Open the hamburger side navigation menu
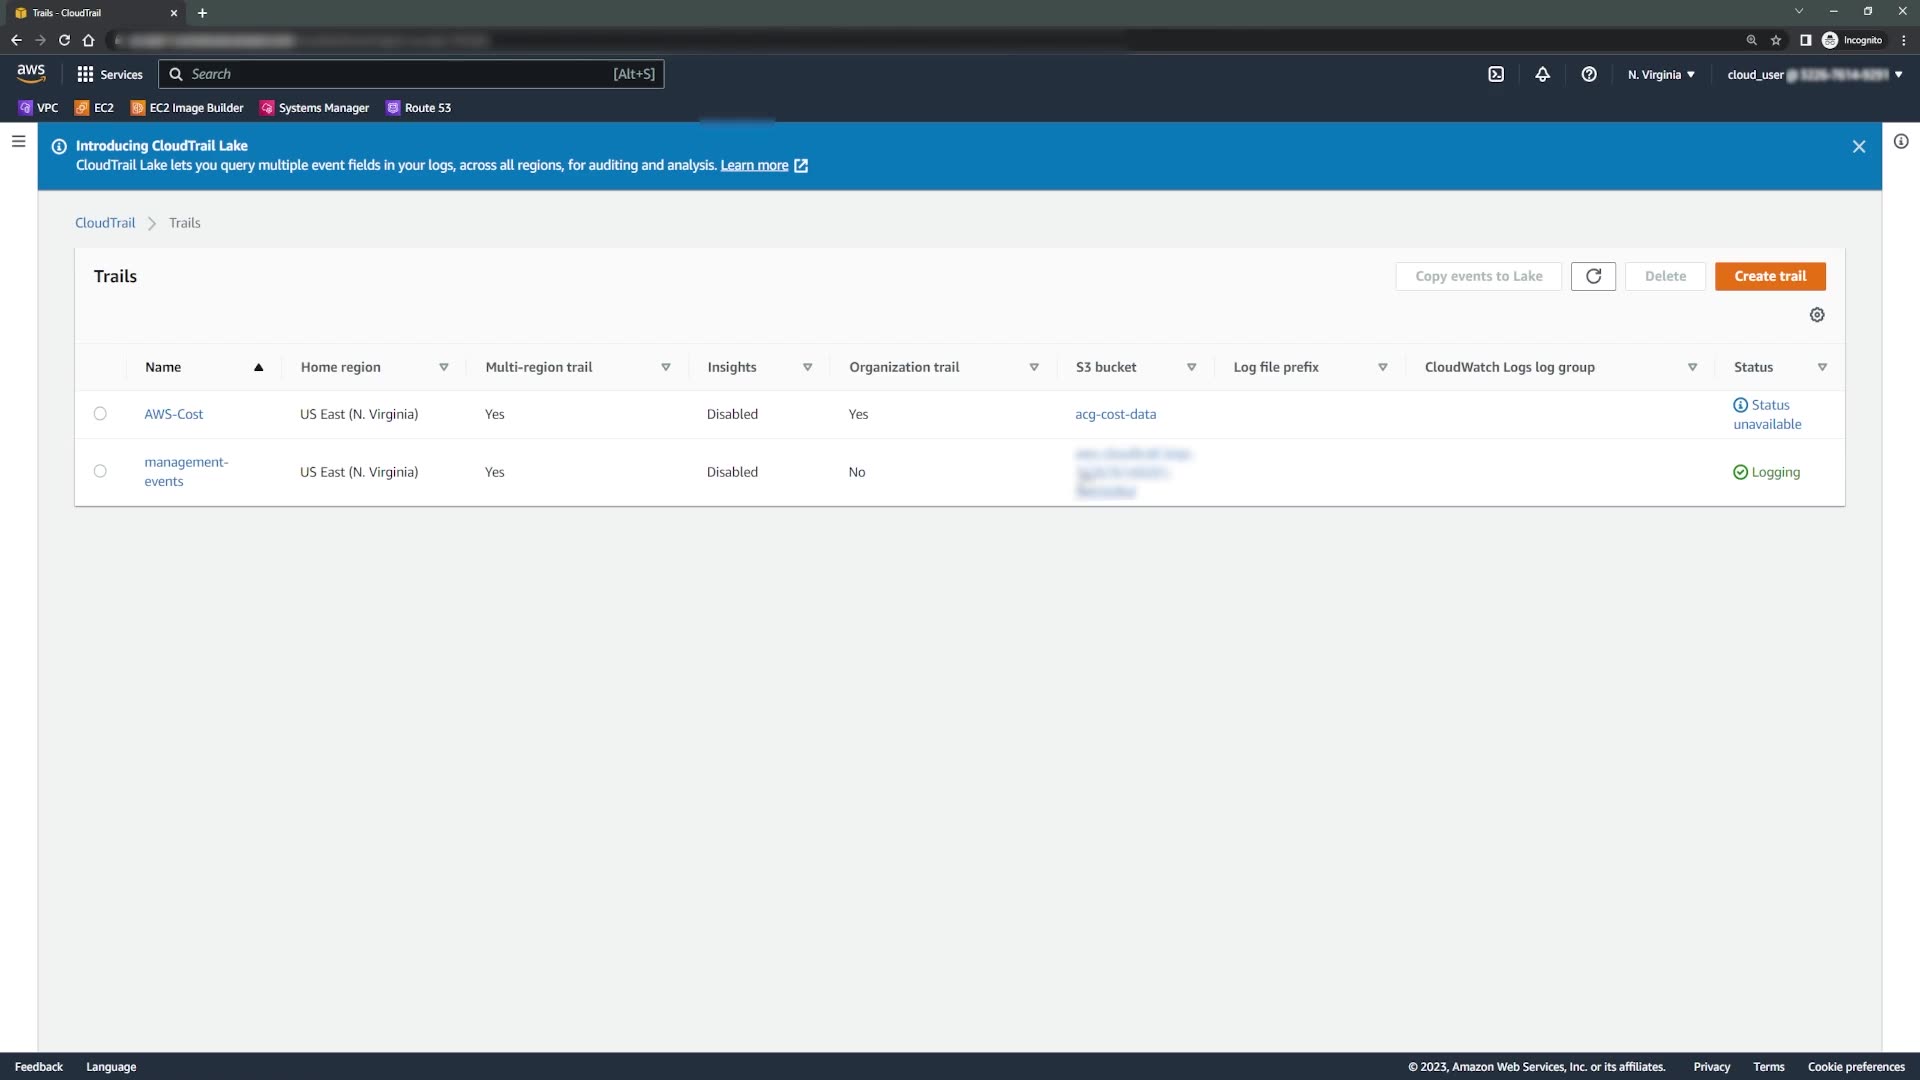The height and width of the screenshot is (1080, 1920). [18, 142]
